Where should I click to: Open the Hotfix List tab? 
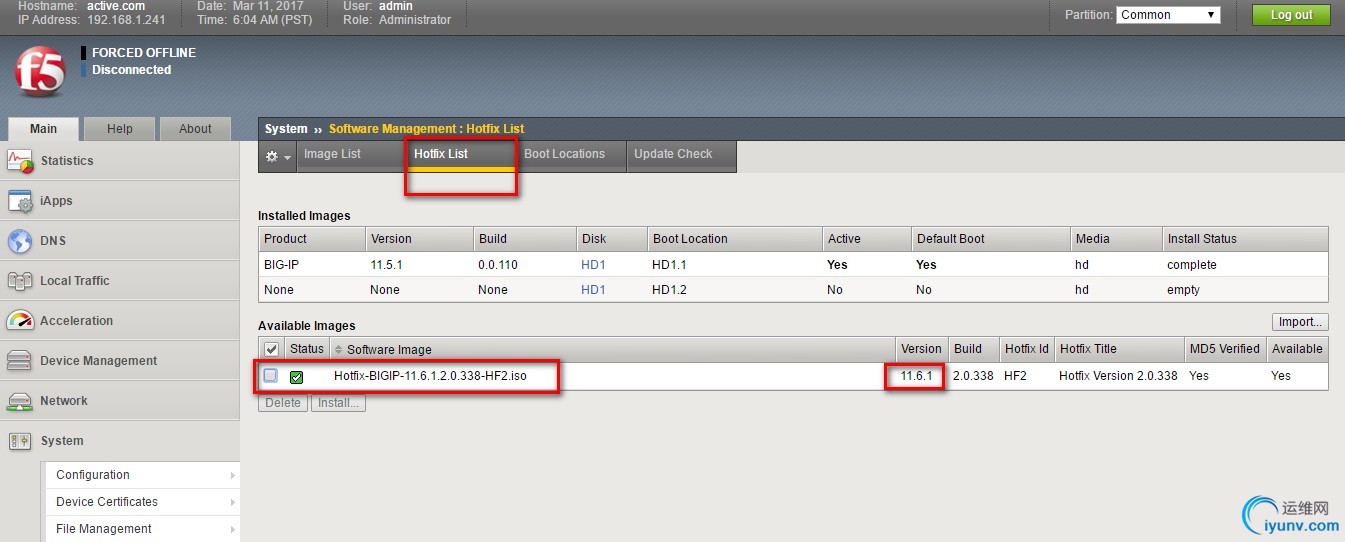pyautogui.click(x=461, y=155)
